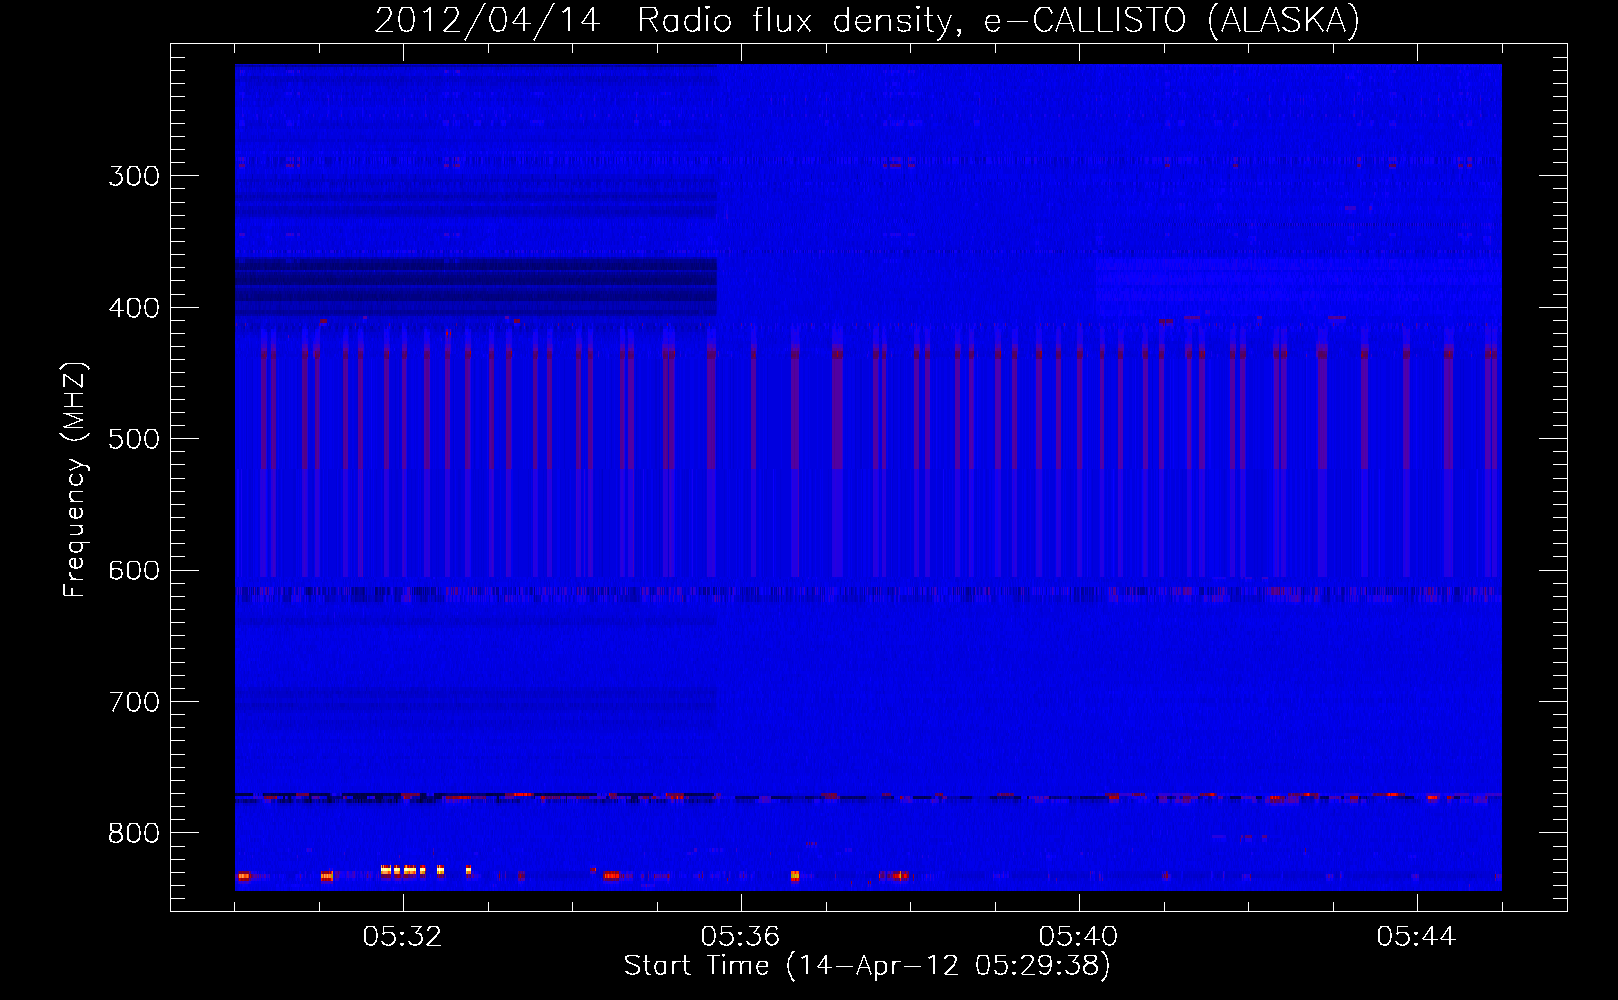This screenshot has width=1618, height=1000.
Task: Click the 600 frequency tick label
Action: click(134, 571)
